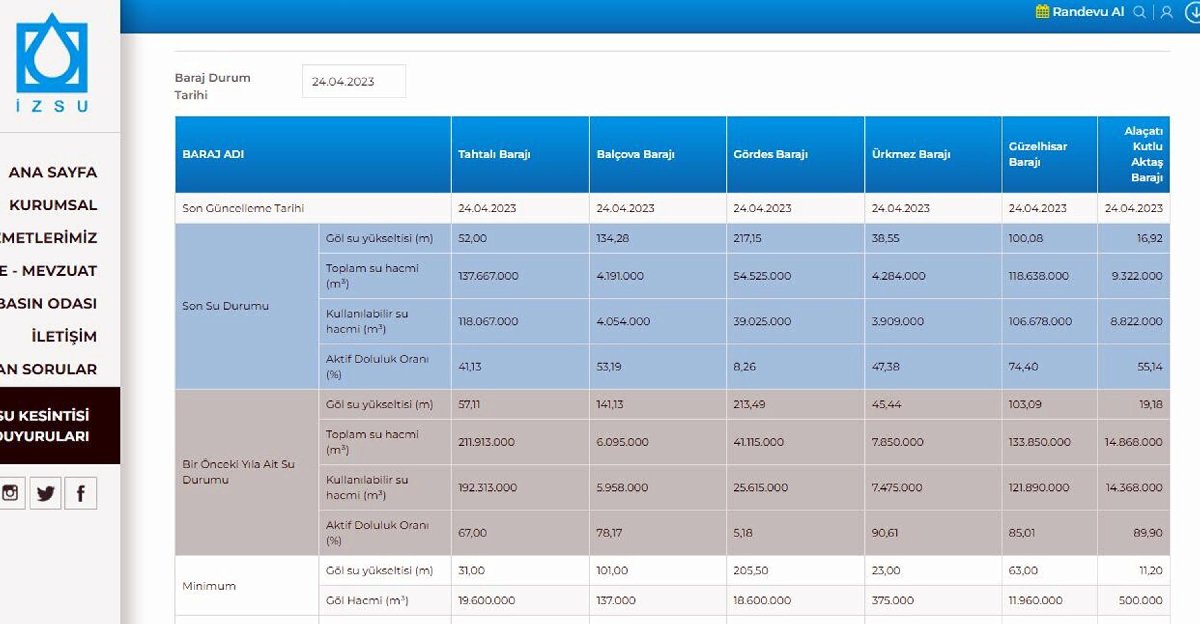Click the circled download arrow icon
The image size is (1200, 624).
click(1193, 12)
